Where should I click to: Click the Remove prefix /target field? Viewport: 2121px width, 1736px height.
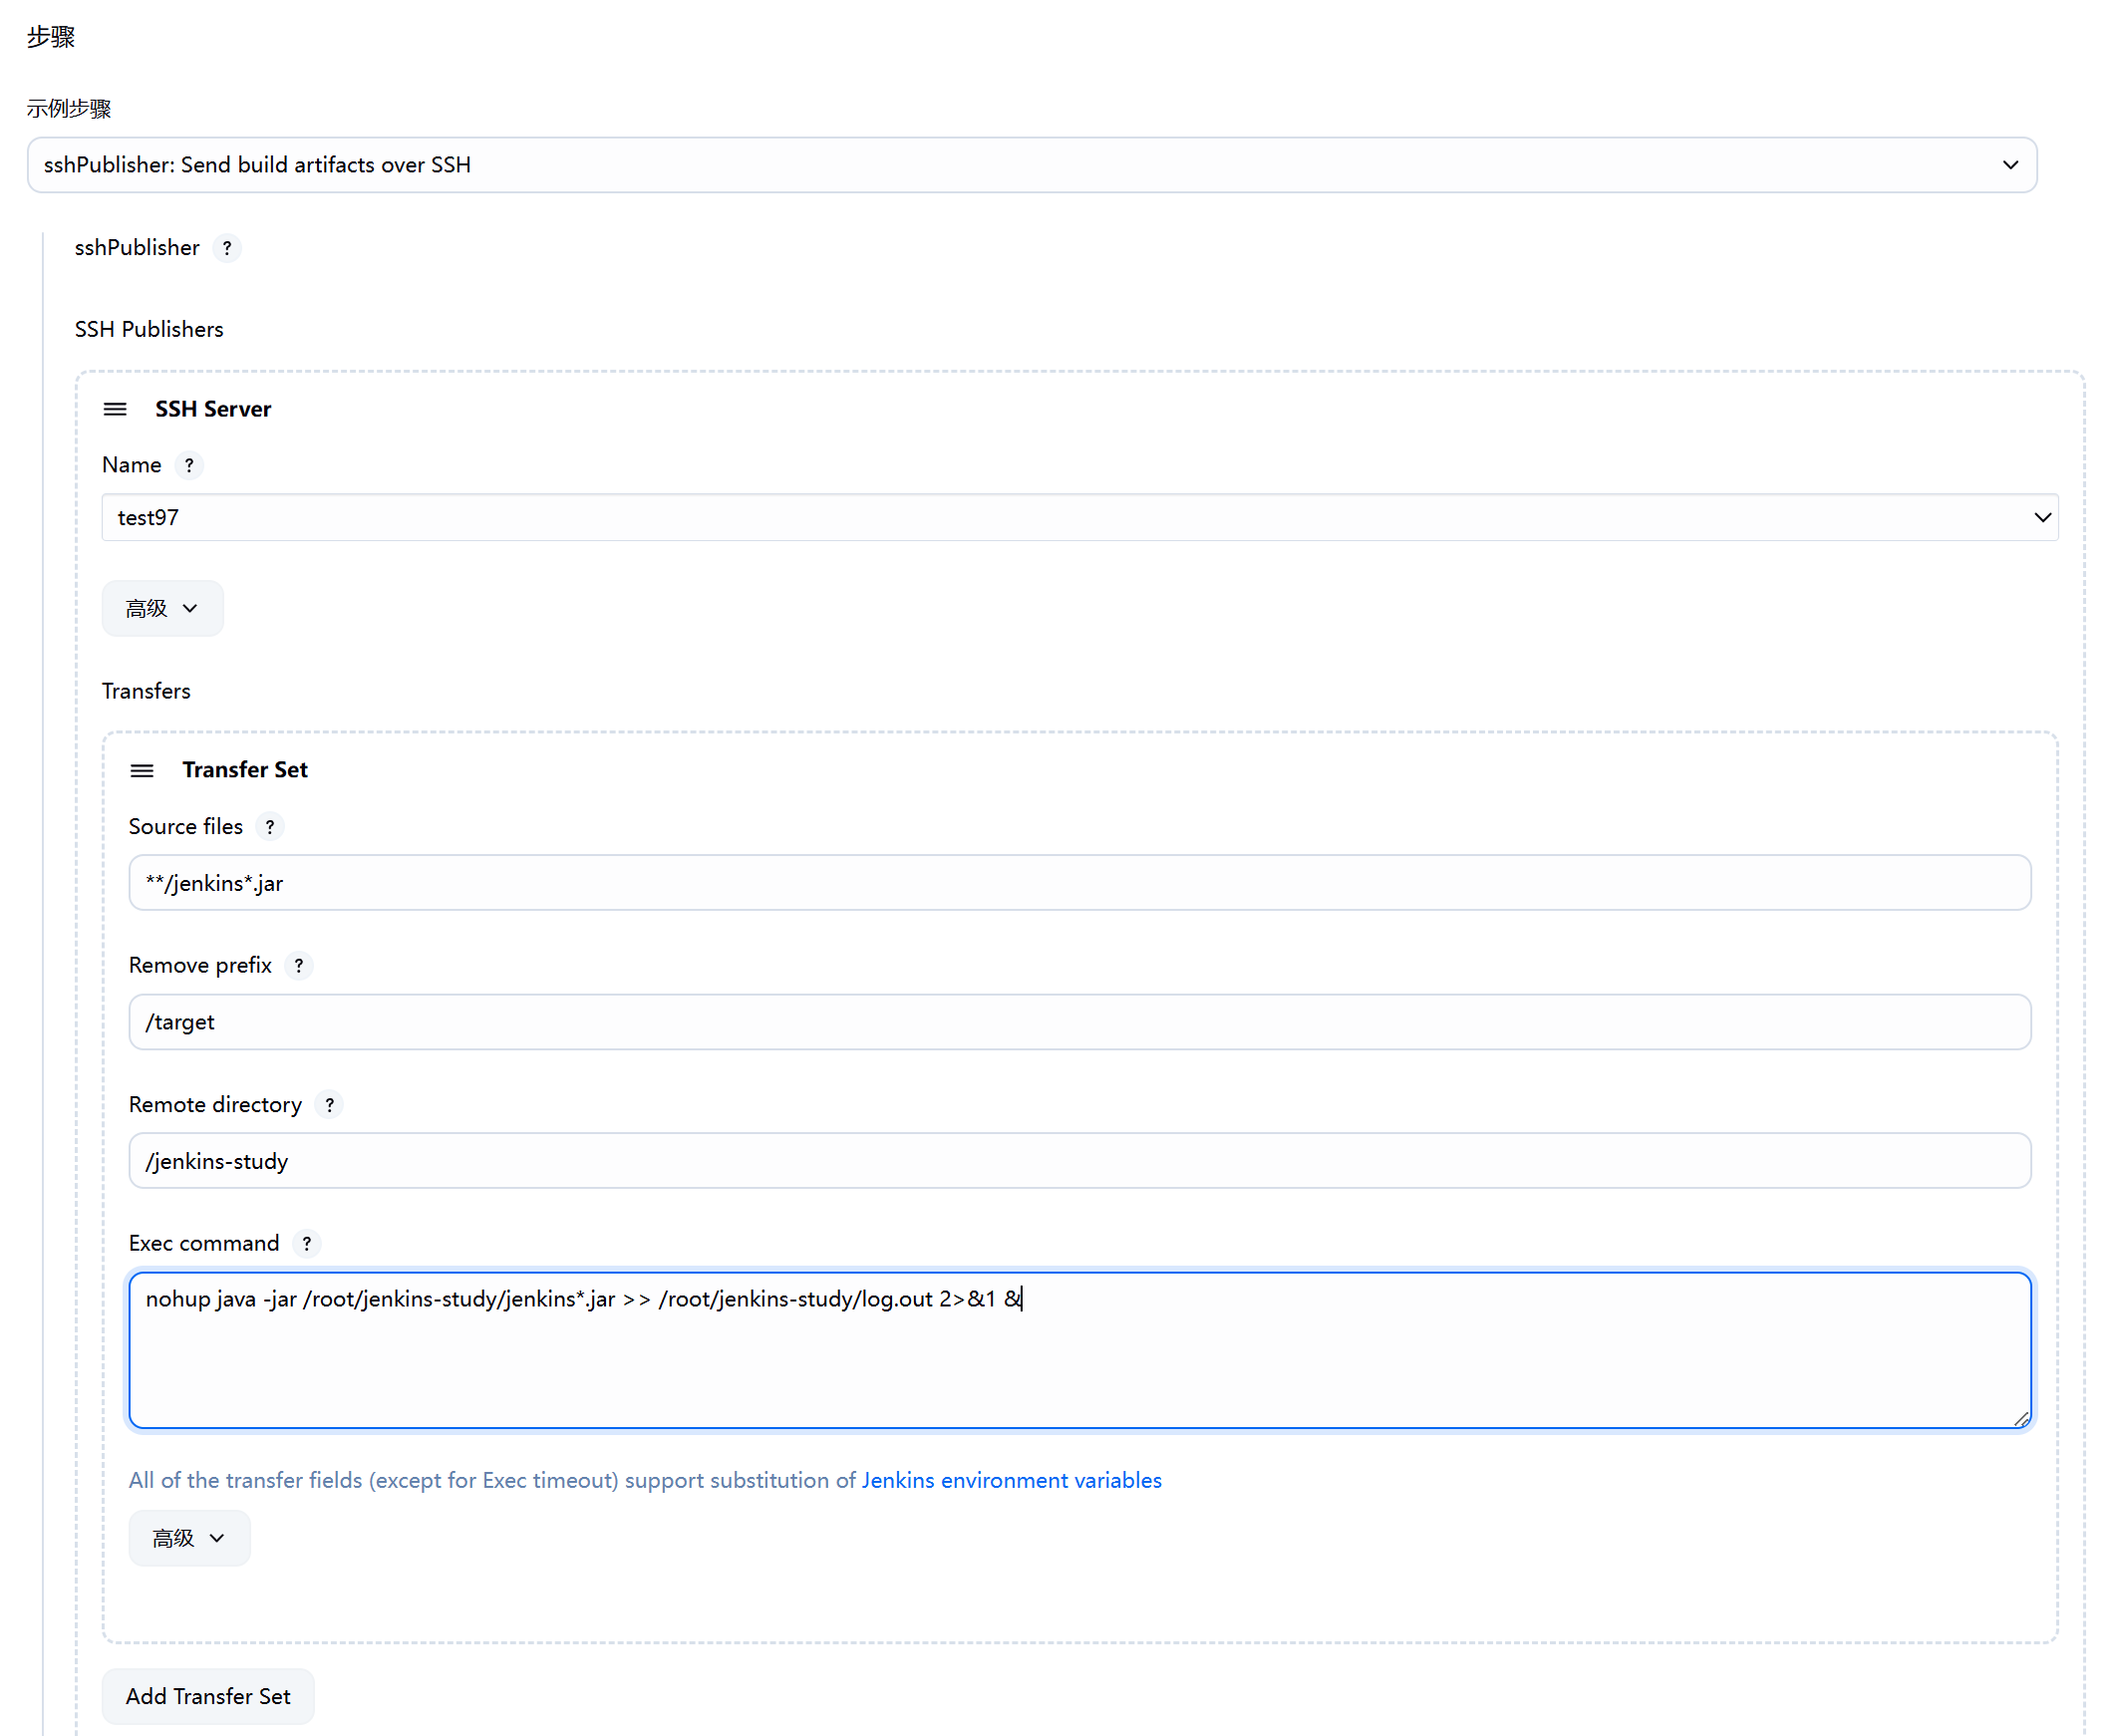coord(1079,1022)
